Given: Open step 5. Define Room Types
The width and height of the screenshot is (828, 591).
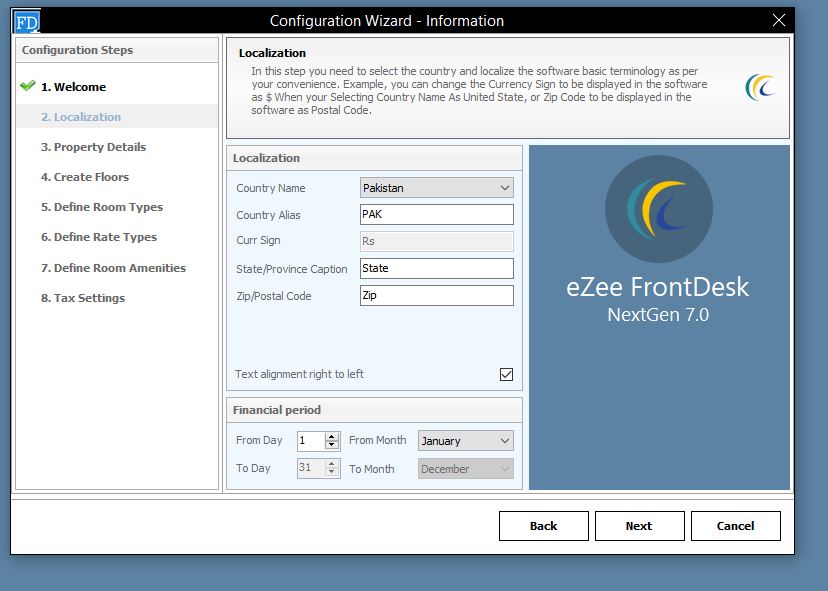Looking at the screenshot, I should pyautogui.click(x=102, y=207).
